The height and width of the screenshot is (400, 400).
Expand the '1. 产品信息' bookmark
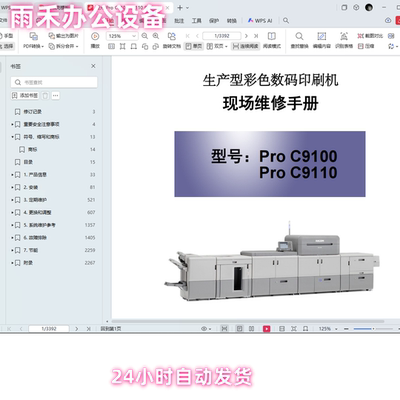(x=12, y=175)
